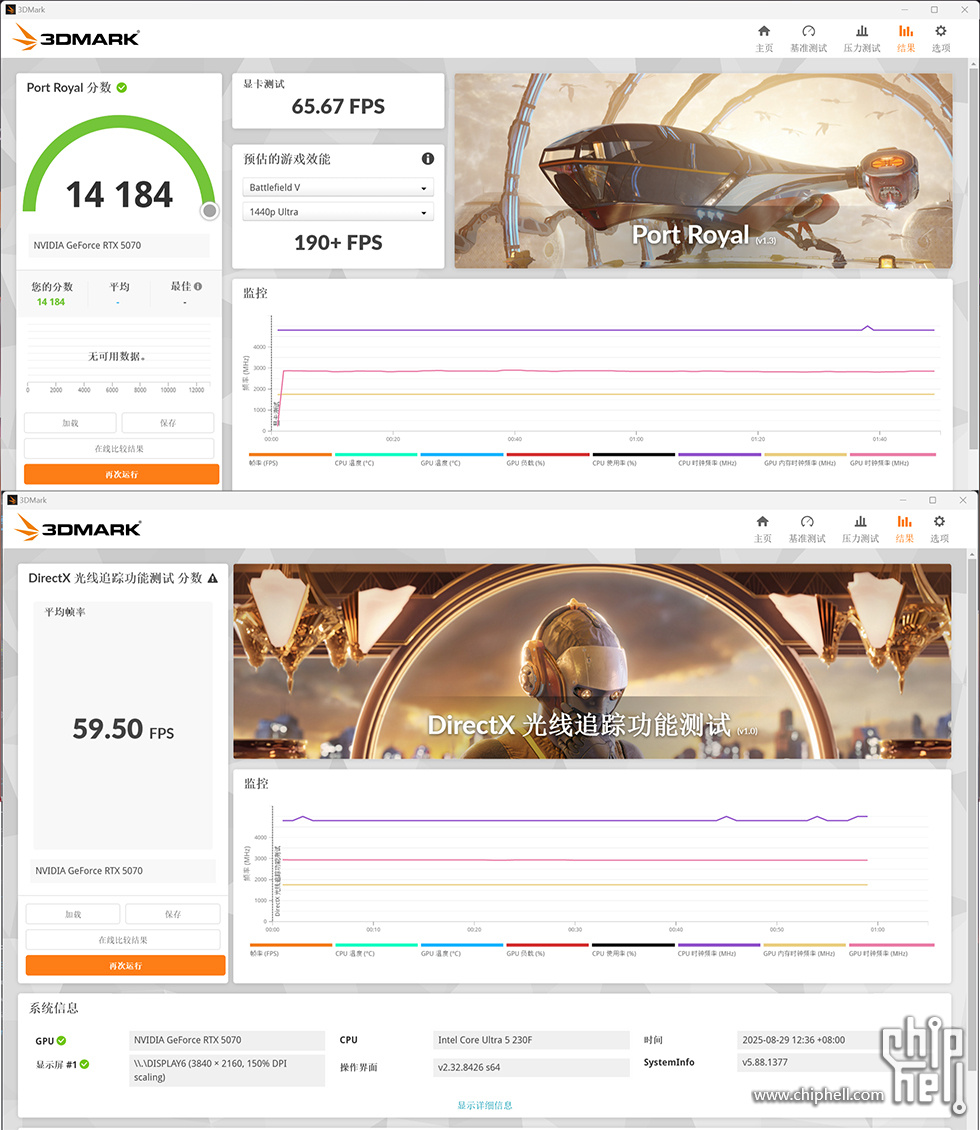Screen dimensions: 980x1130
Task: Click DISPLAY6 3840 × 2160 display field
Action: (x=227, y=1070)
